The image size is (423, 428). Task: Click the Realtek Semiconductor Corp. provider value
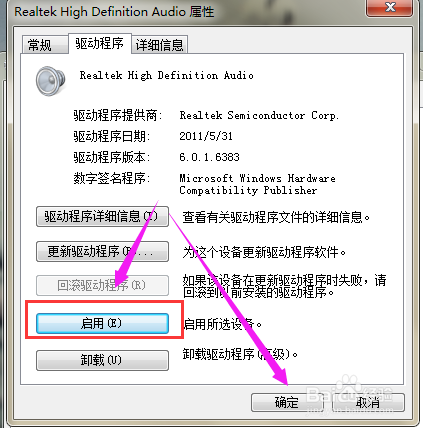(259, 116)
